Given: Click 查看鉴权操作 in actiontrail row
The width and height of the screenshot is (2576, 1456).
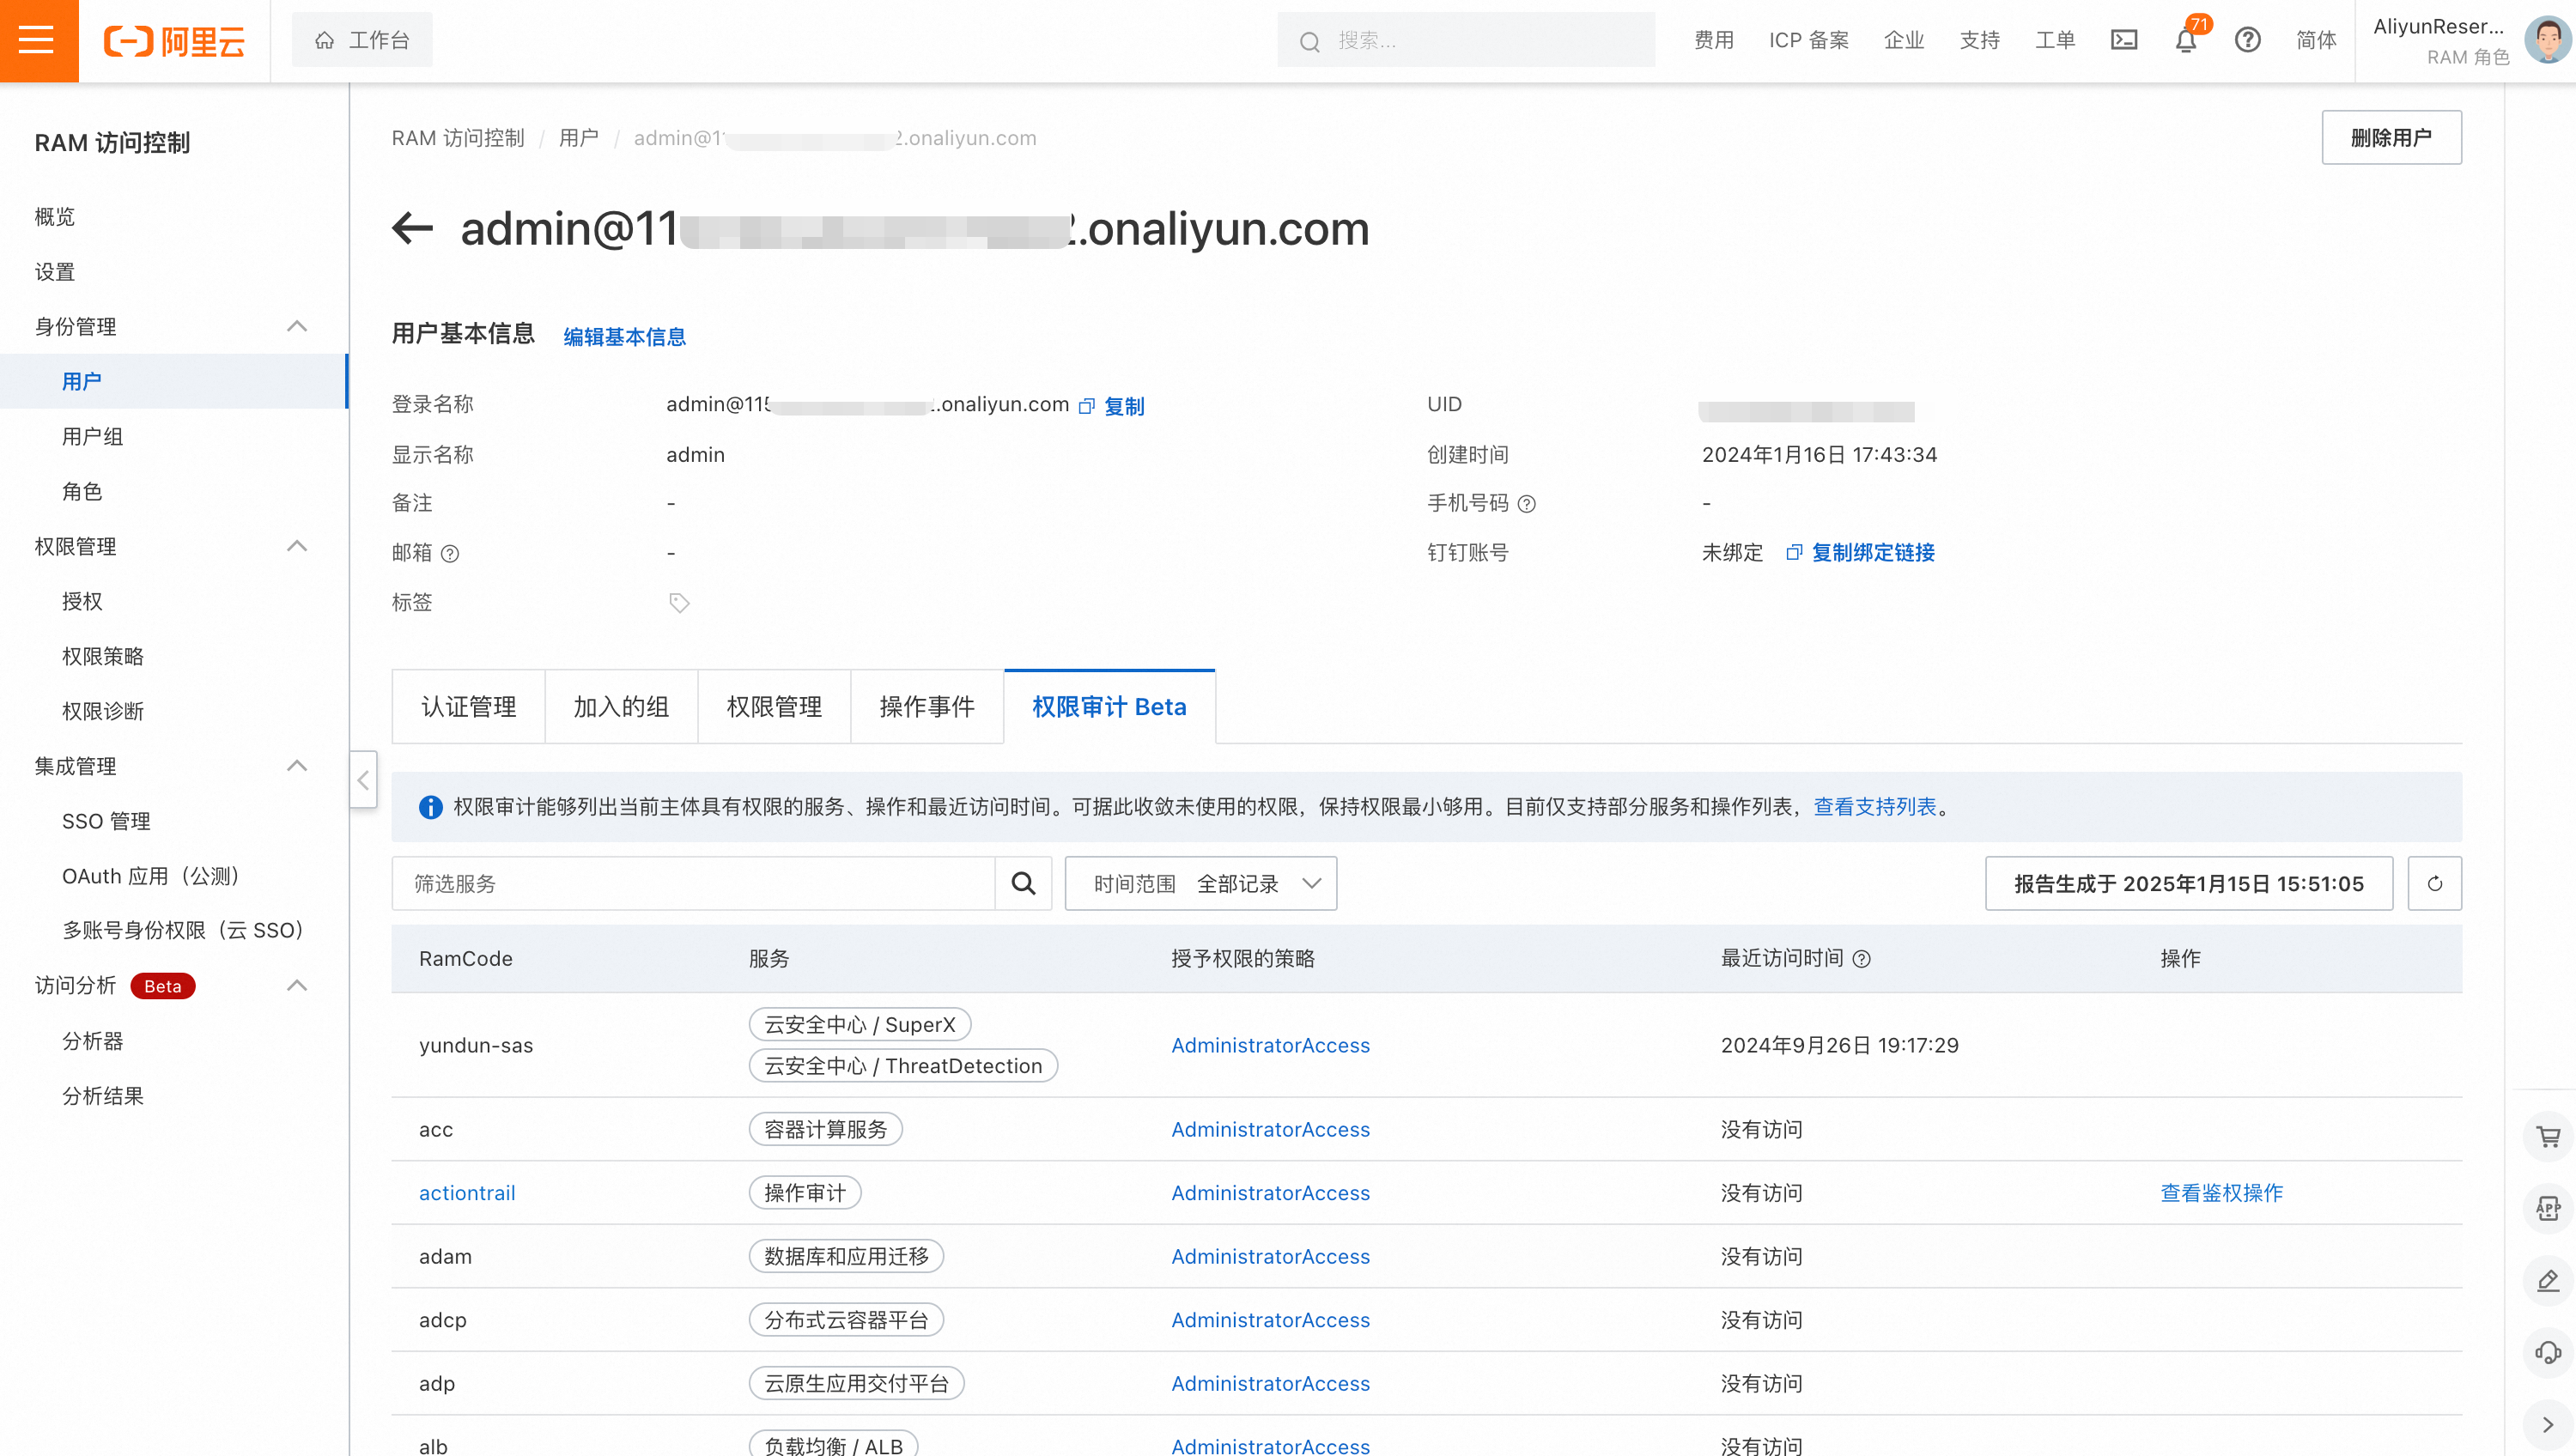Looking at the screenshot, I should pos(2221,1193).
